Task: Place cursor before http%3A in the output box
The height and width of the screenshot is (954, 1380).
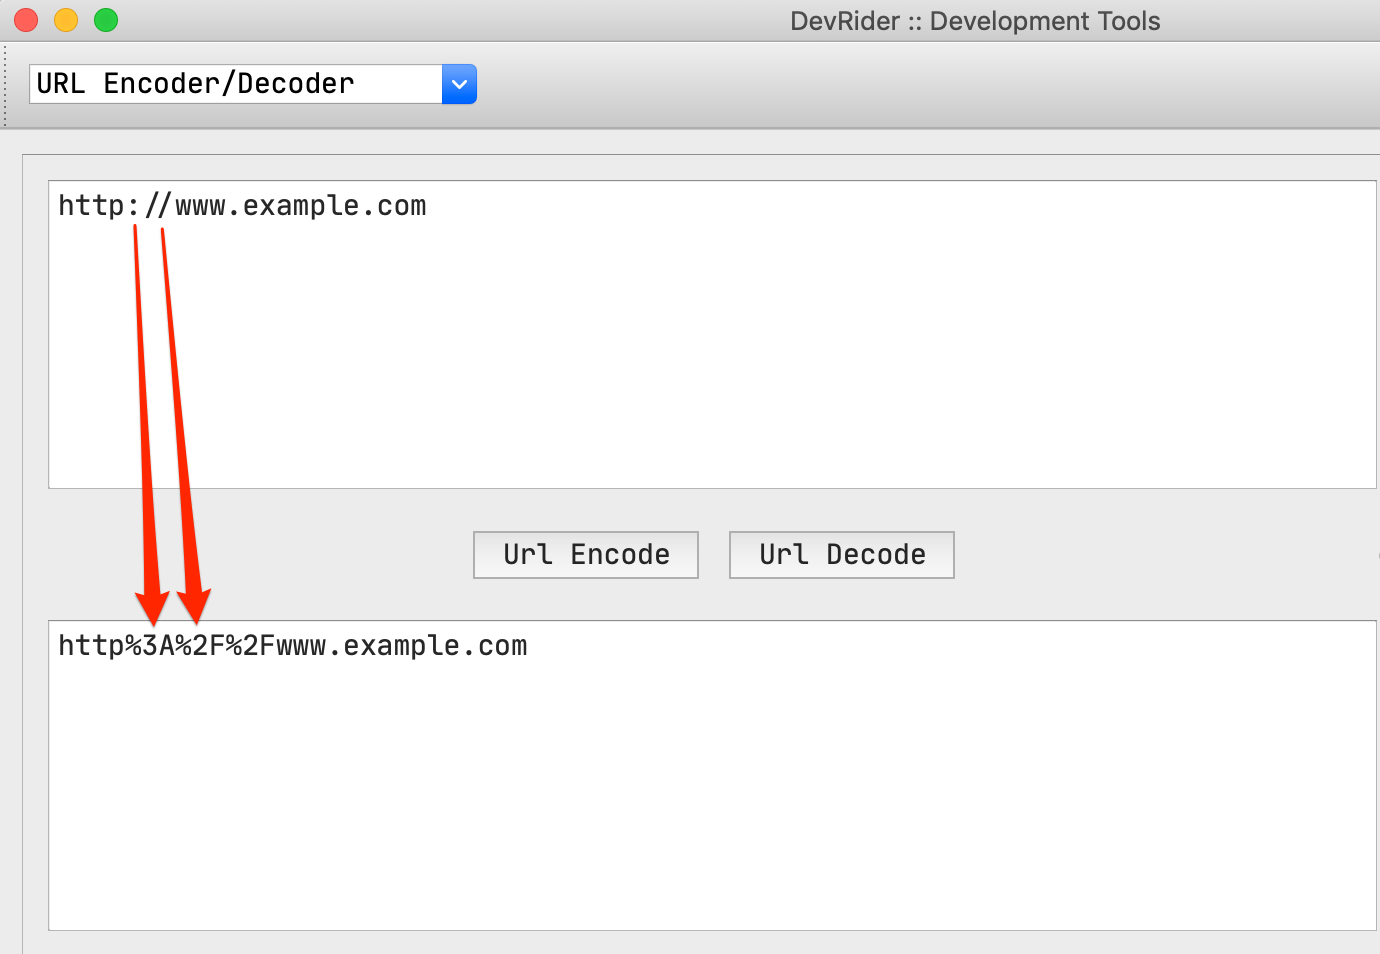Action: coord(59,646)
